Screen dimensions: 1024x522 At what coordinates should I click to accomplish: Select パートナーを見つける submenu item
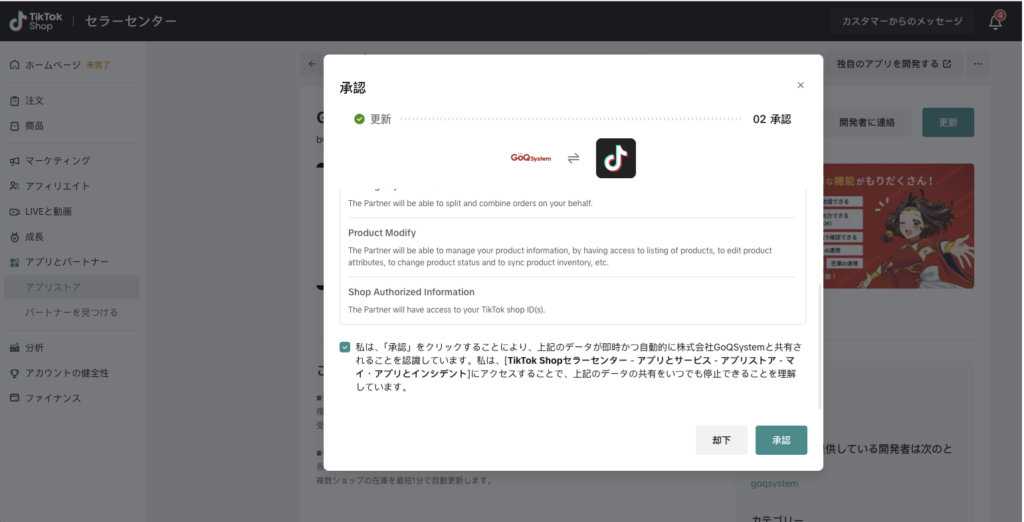(x=71, y=313)
